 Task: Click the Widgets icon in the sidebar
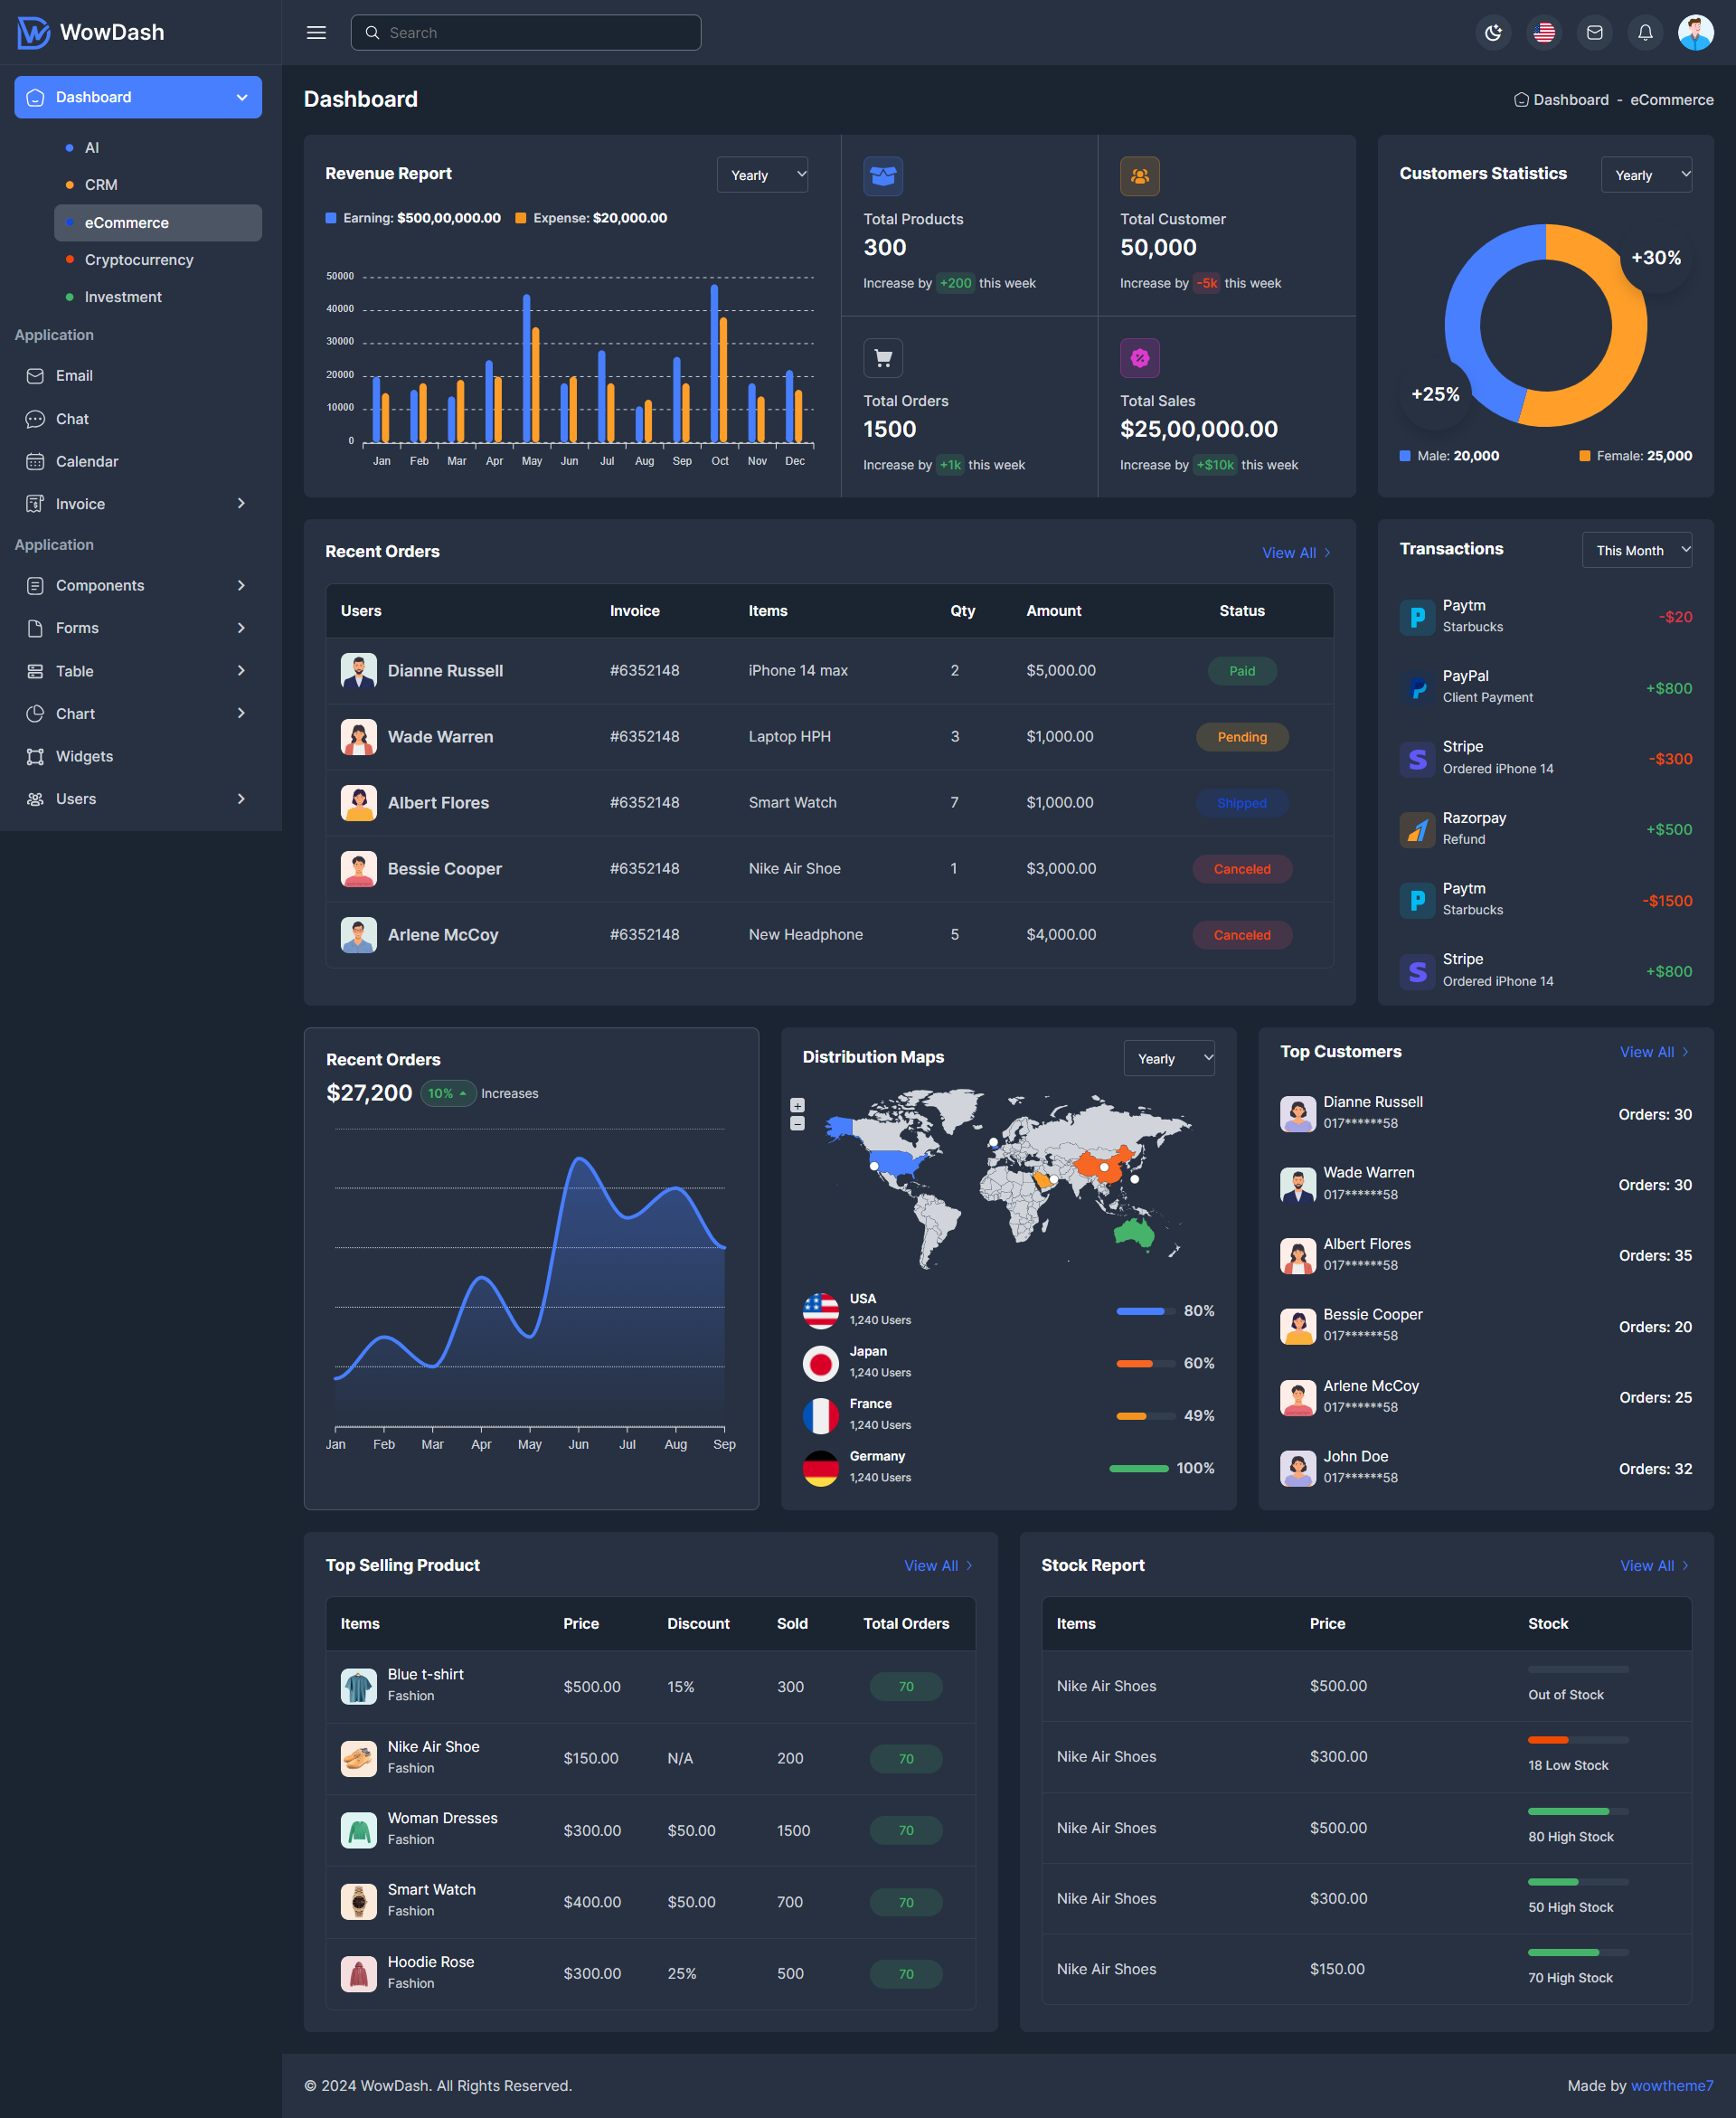tap(83, 756)
